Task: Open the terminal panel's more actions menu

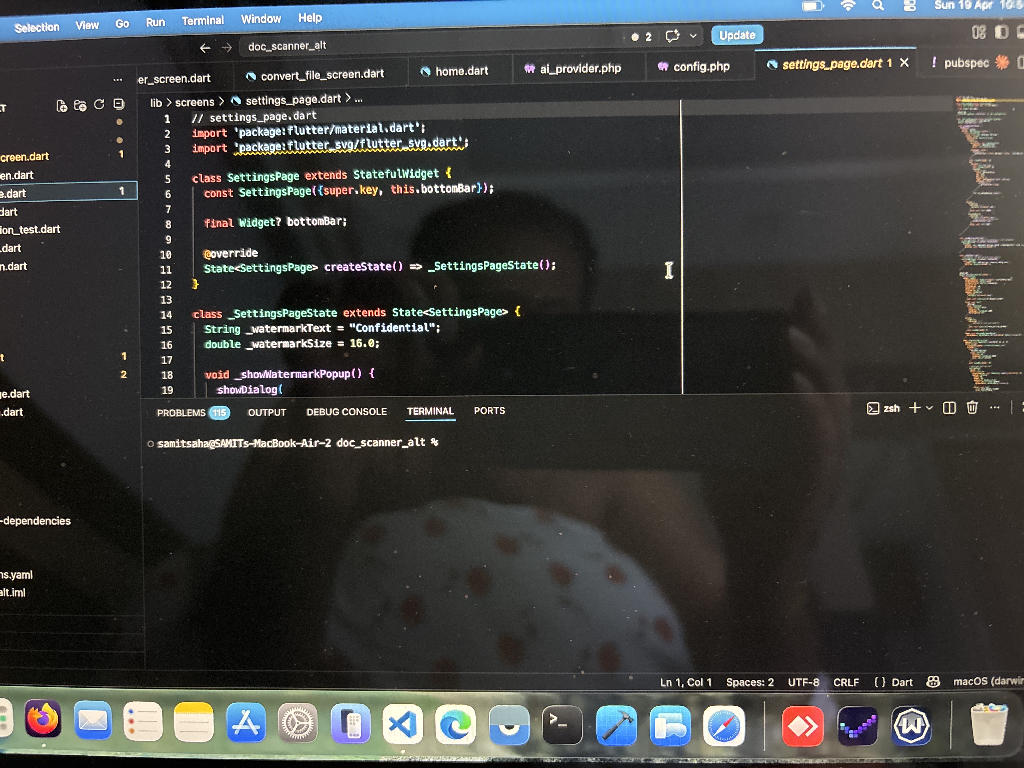Action: (994, 408)
